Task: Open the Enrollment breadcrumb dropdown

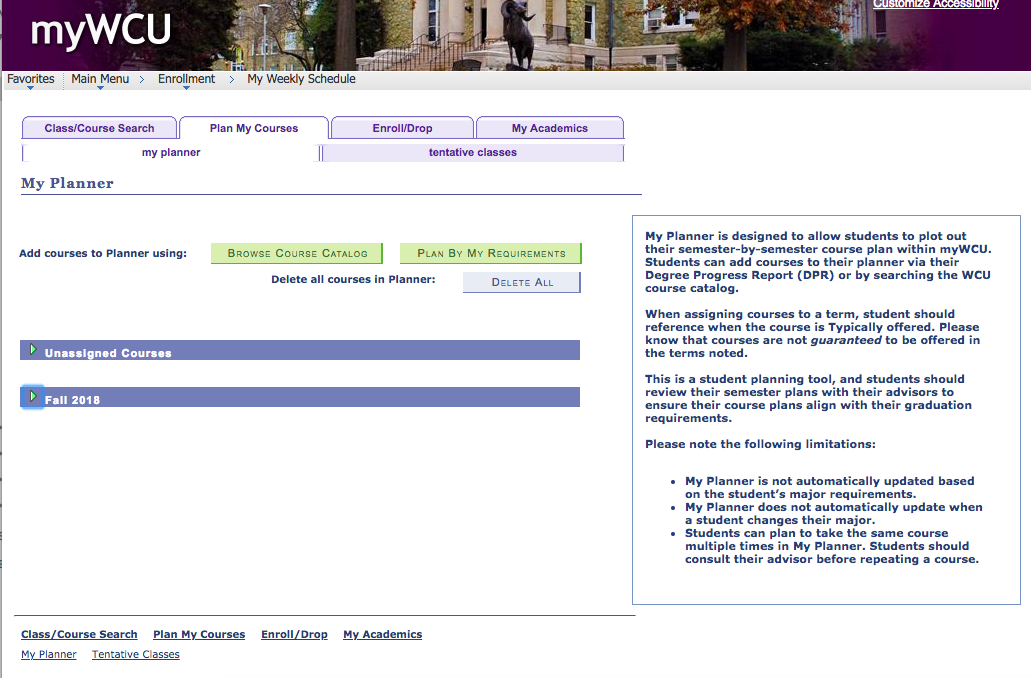Action: pos(186,79)
